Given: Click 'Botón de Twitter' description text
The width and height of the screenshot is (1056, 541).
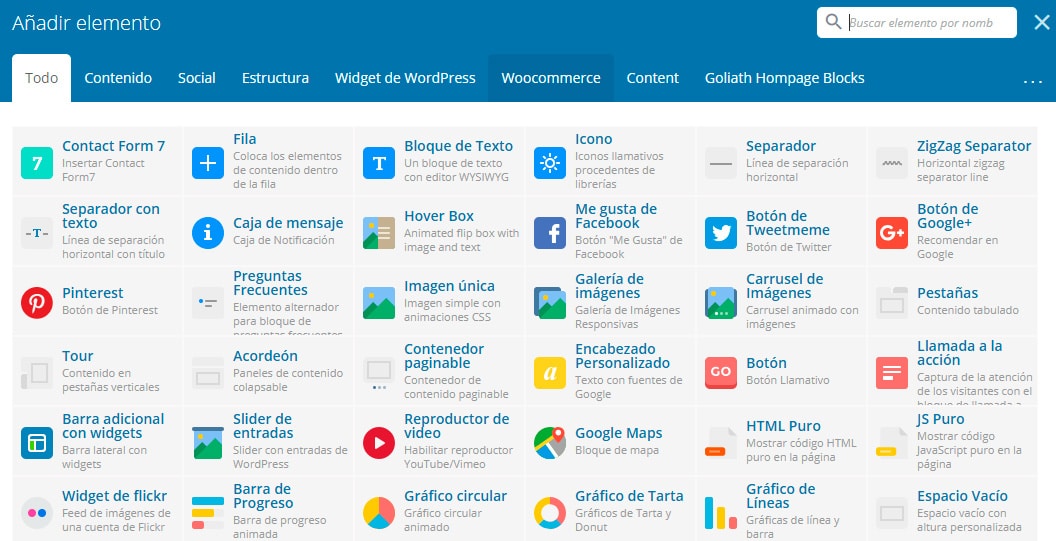Looking at the screenshot, I should (x=789, y=247).
